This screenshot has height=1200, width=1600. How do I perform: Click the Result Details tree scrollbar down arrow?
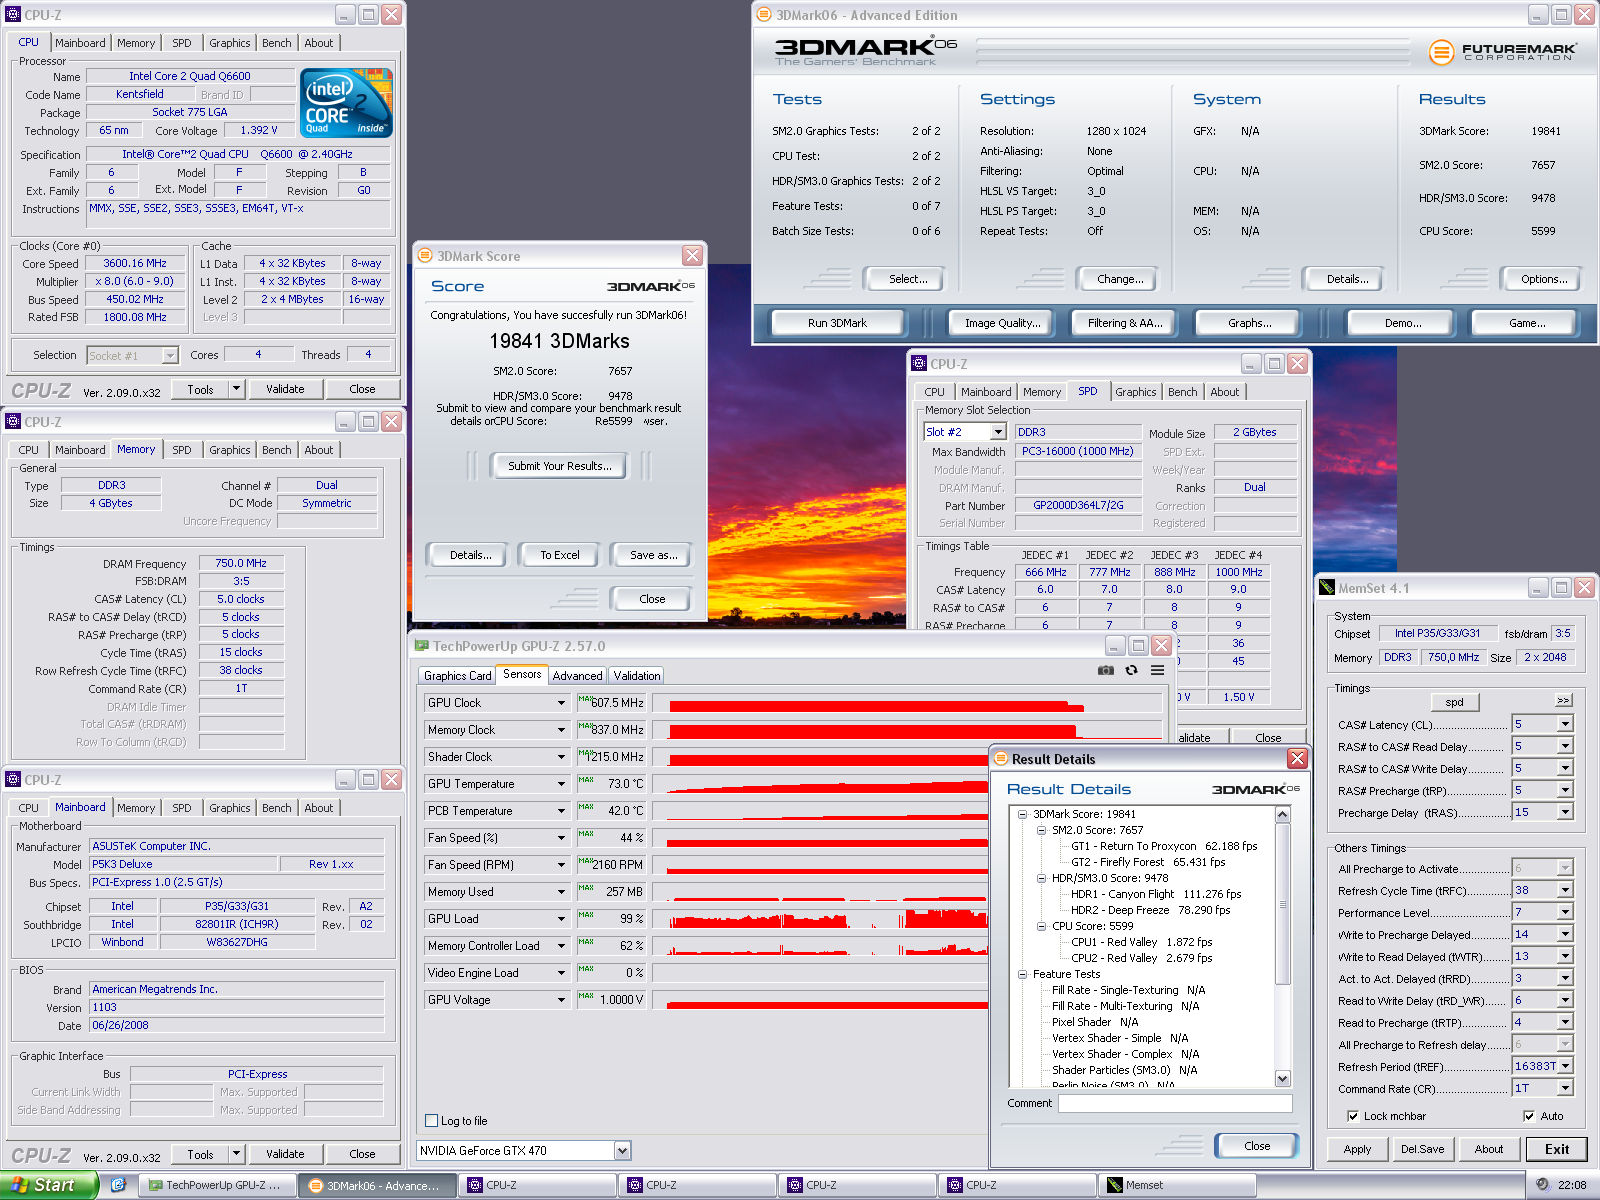[x=1283, y=1078]
